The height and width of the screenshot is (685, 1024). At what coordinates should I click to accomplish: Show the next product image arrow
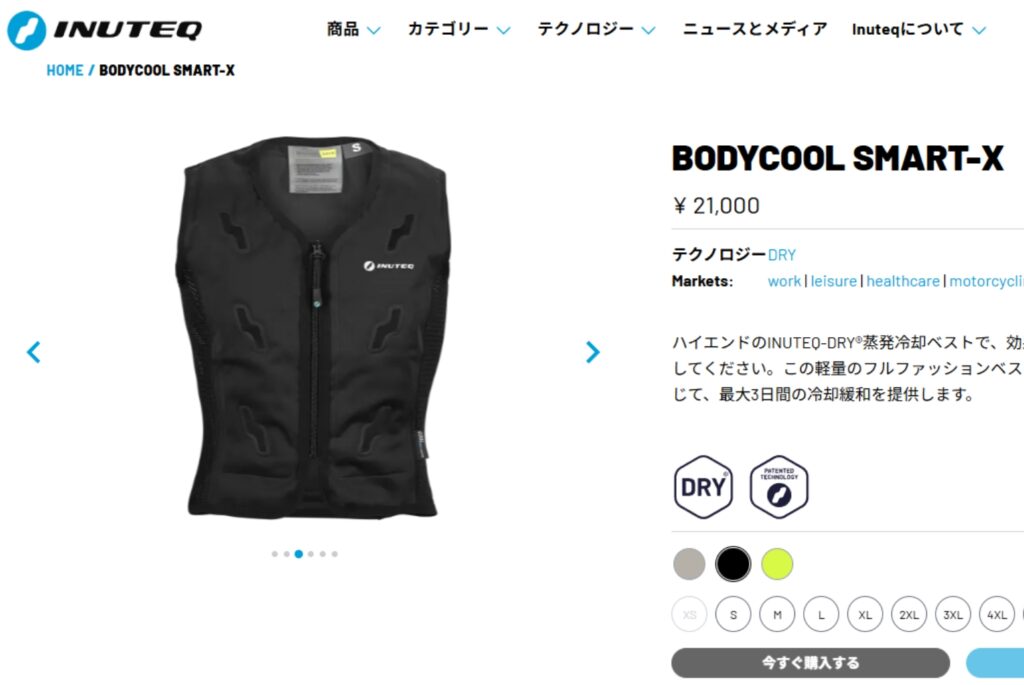(x=592, y=352)
